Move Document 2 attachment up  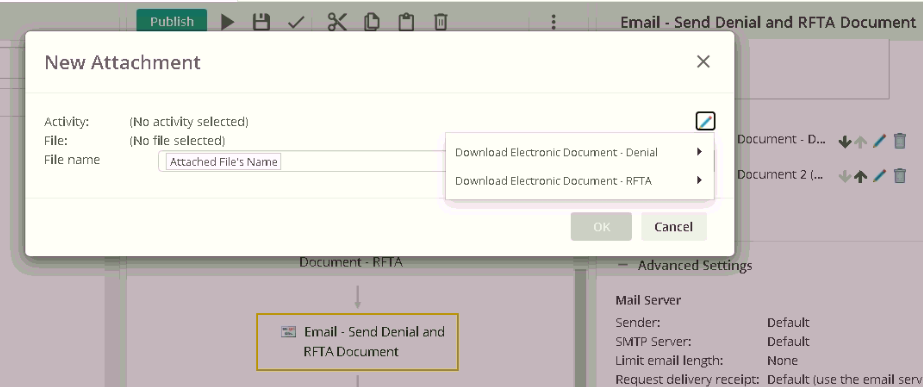click(x=861, y=176)
